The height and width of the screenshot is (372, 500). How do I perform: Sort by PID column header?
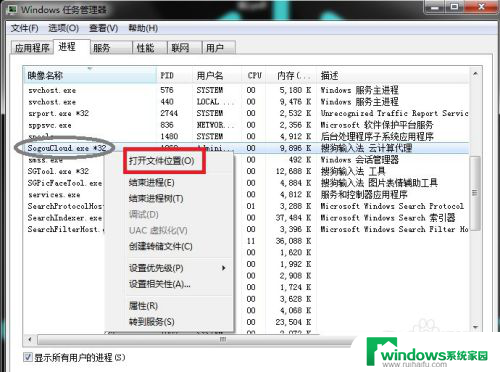tap(174, 75)
